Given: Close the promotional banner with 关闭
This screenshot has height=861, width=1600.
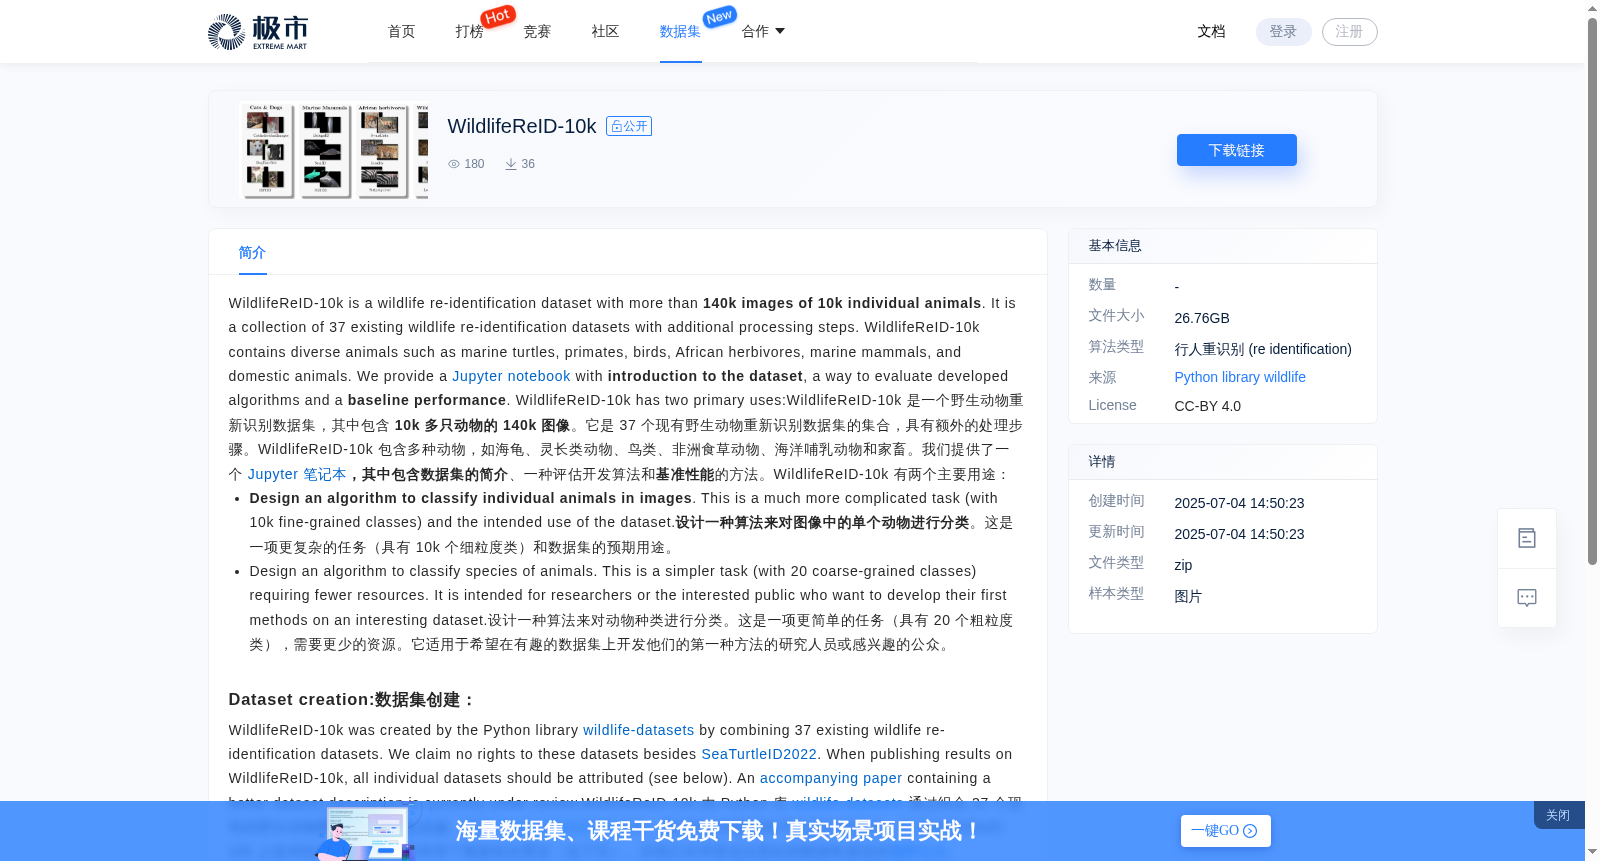Looking at the screenshot, I should [x=1558, y=815].
